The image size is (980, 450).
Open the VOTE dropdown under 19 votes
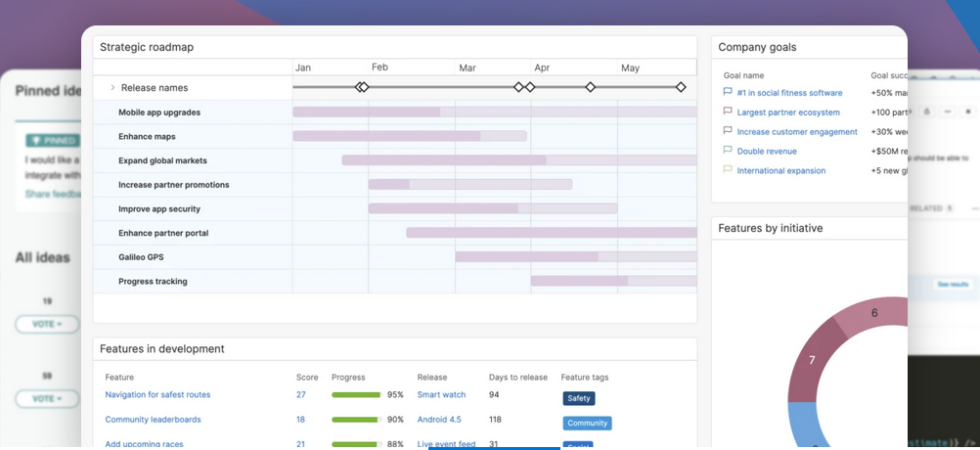(x=46, y=324)
